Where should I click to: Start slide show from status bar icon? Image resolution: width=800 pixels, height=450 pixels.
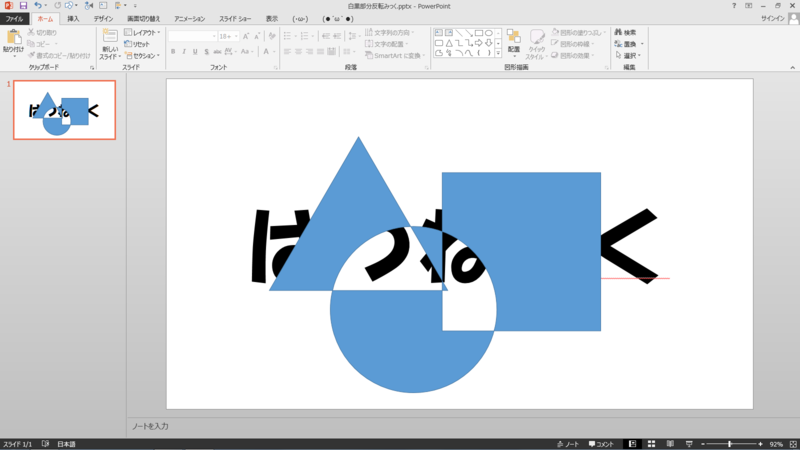[689, 444]
